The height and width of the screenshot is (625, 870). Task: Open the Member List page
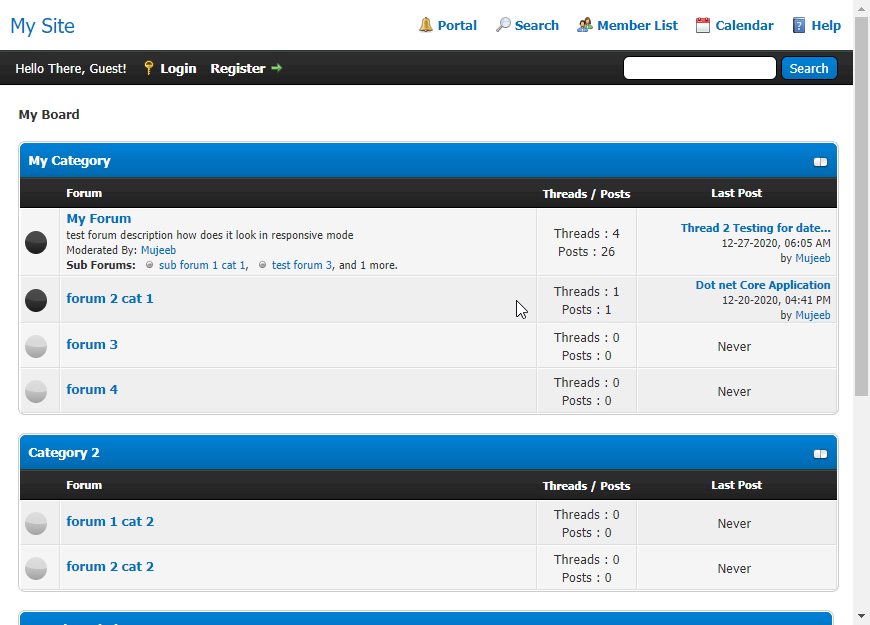tap(637, 25)
